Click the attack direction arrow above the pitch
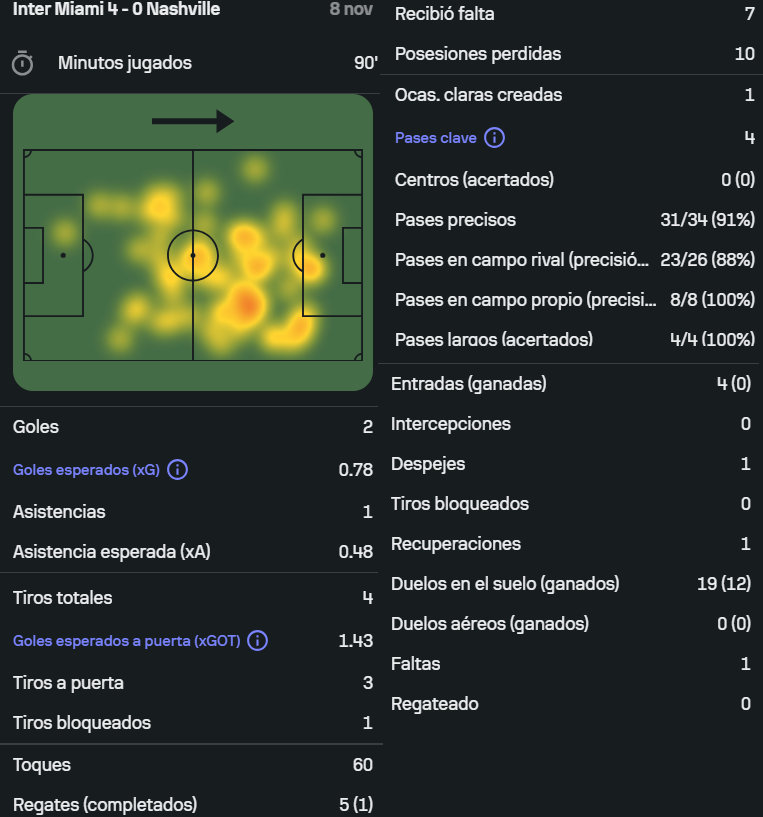Viewport: 763px width, 817px height. [192, 121]
